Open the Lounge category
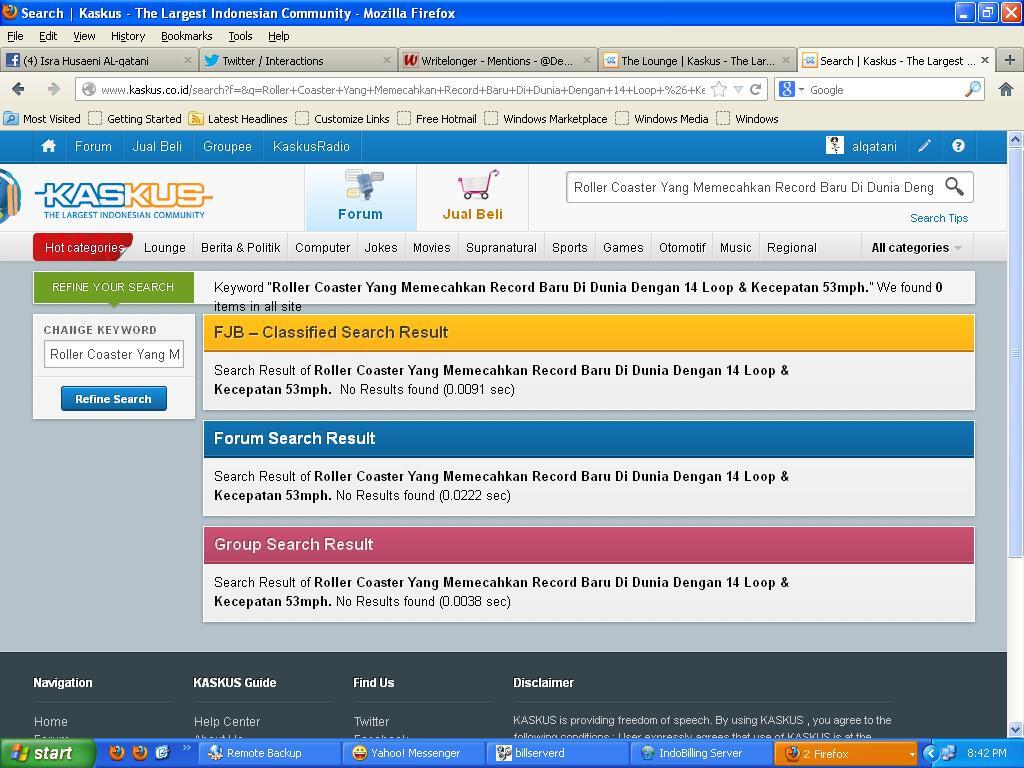 pos(165,248)
